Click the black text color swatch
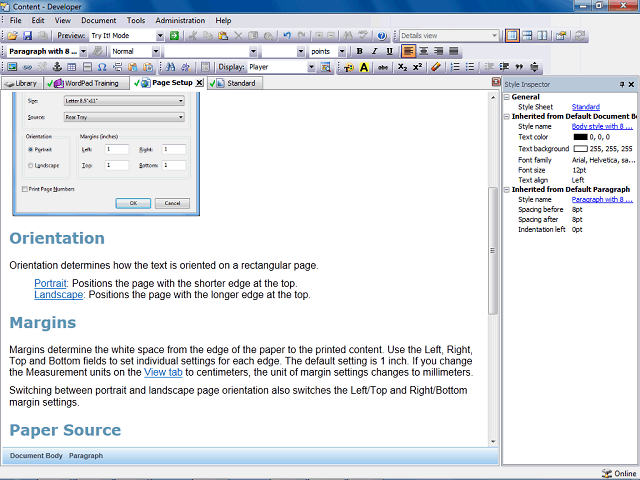Image resolution: width=640 pixels, height=480 pixels. click(x=580, y=137)
